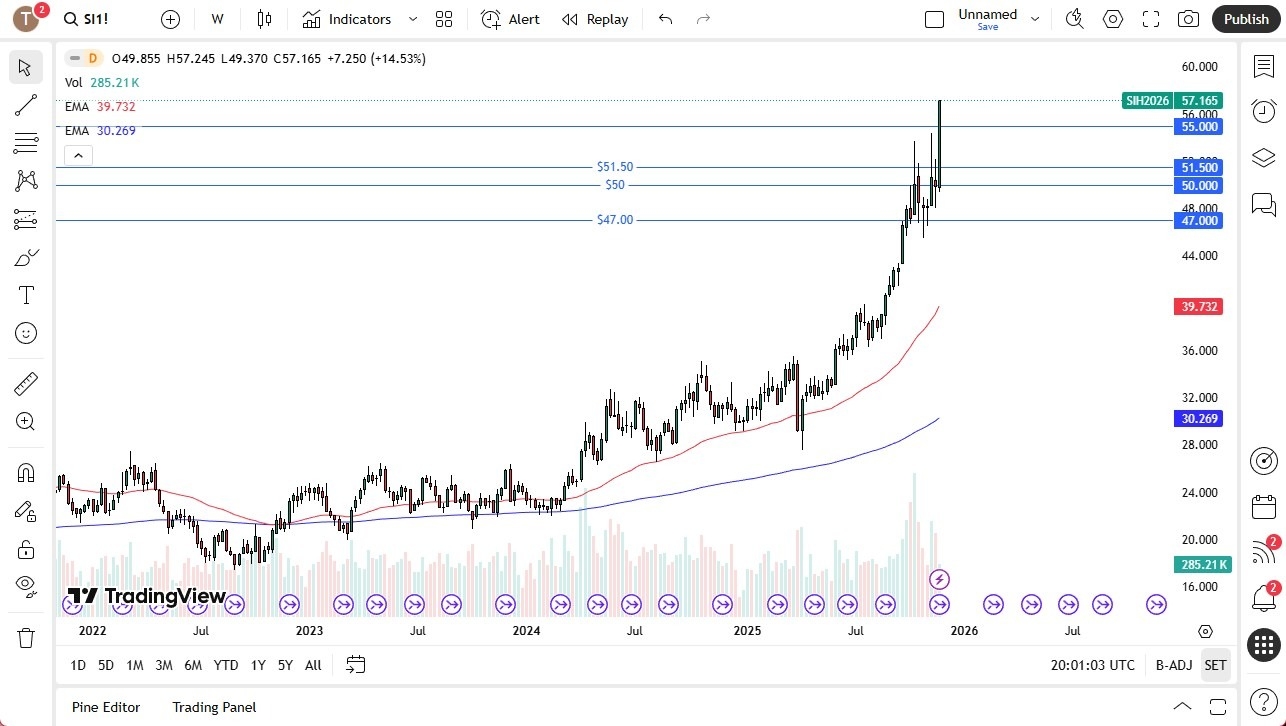This screenshot has height=726, width=1286.
Task: Activate the brush drawing tool
Action: [x=26, y=257]
